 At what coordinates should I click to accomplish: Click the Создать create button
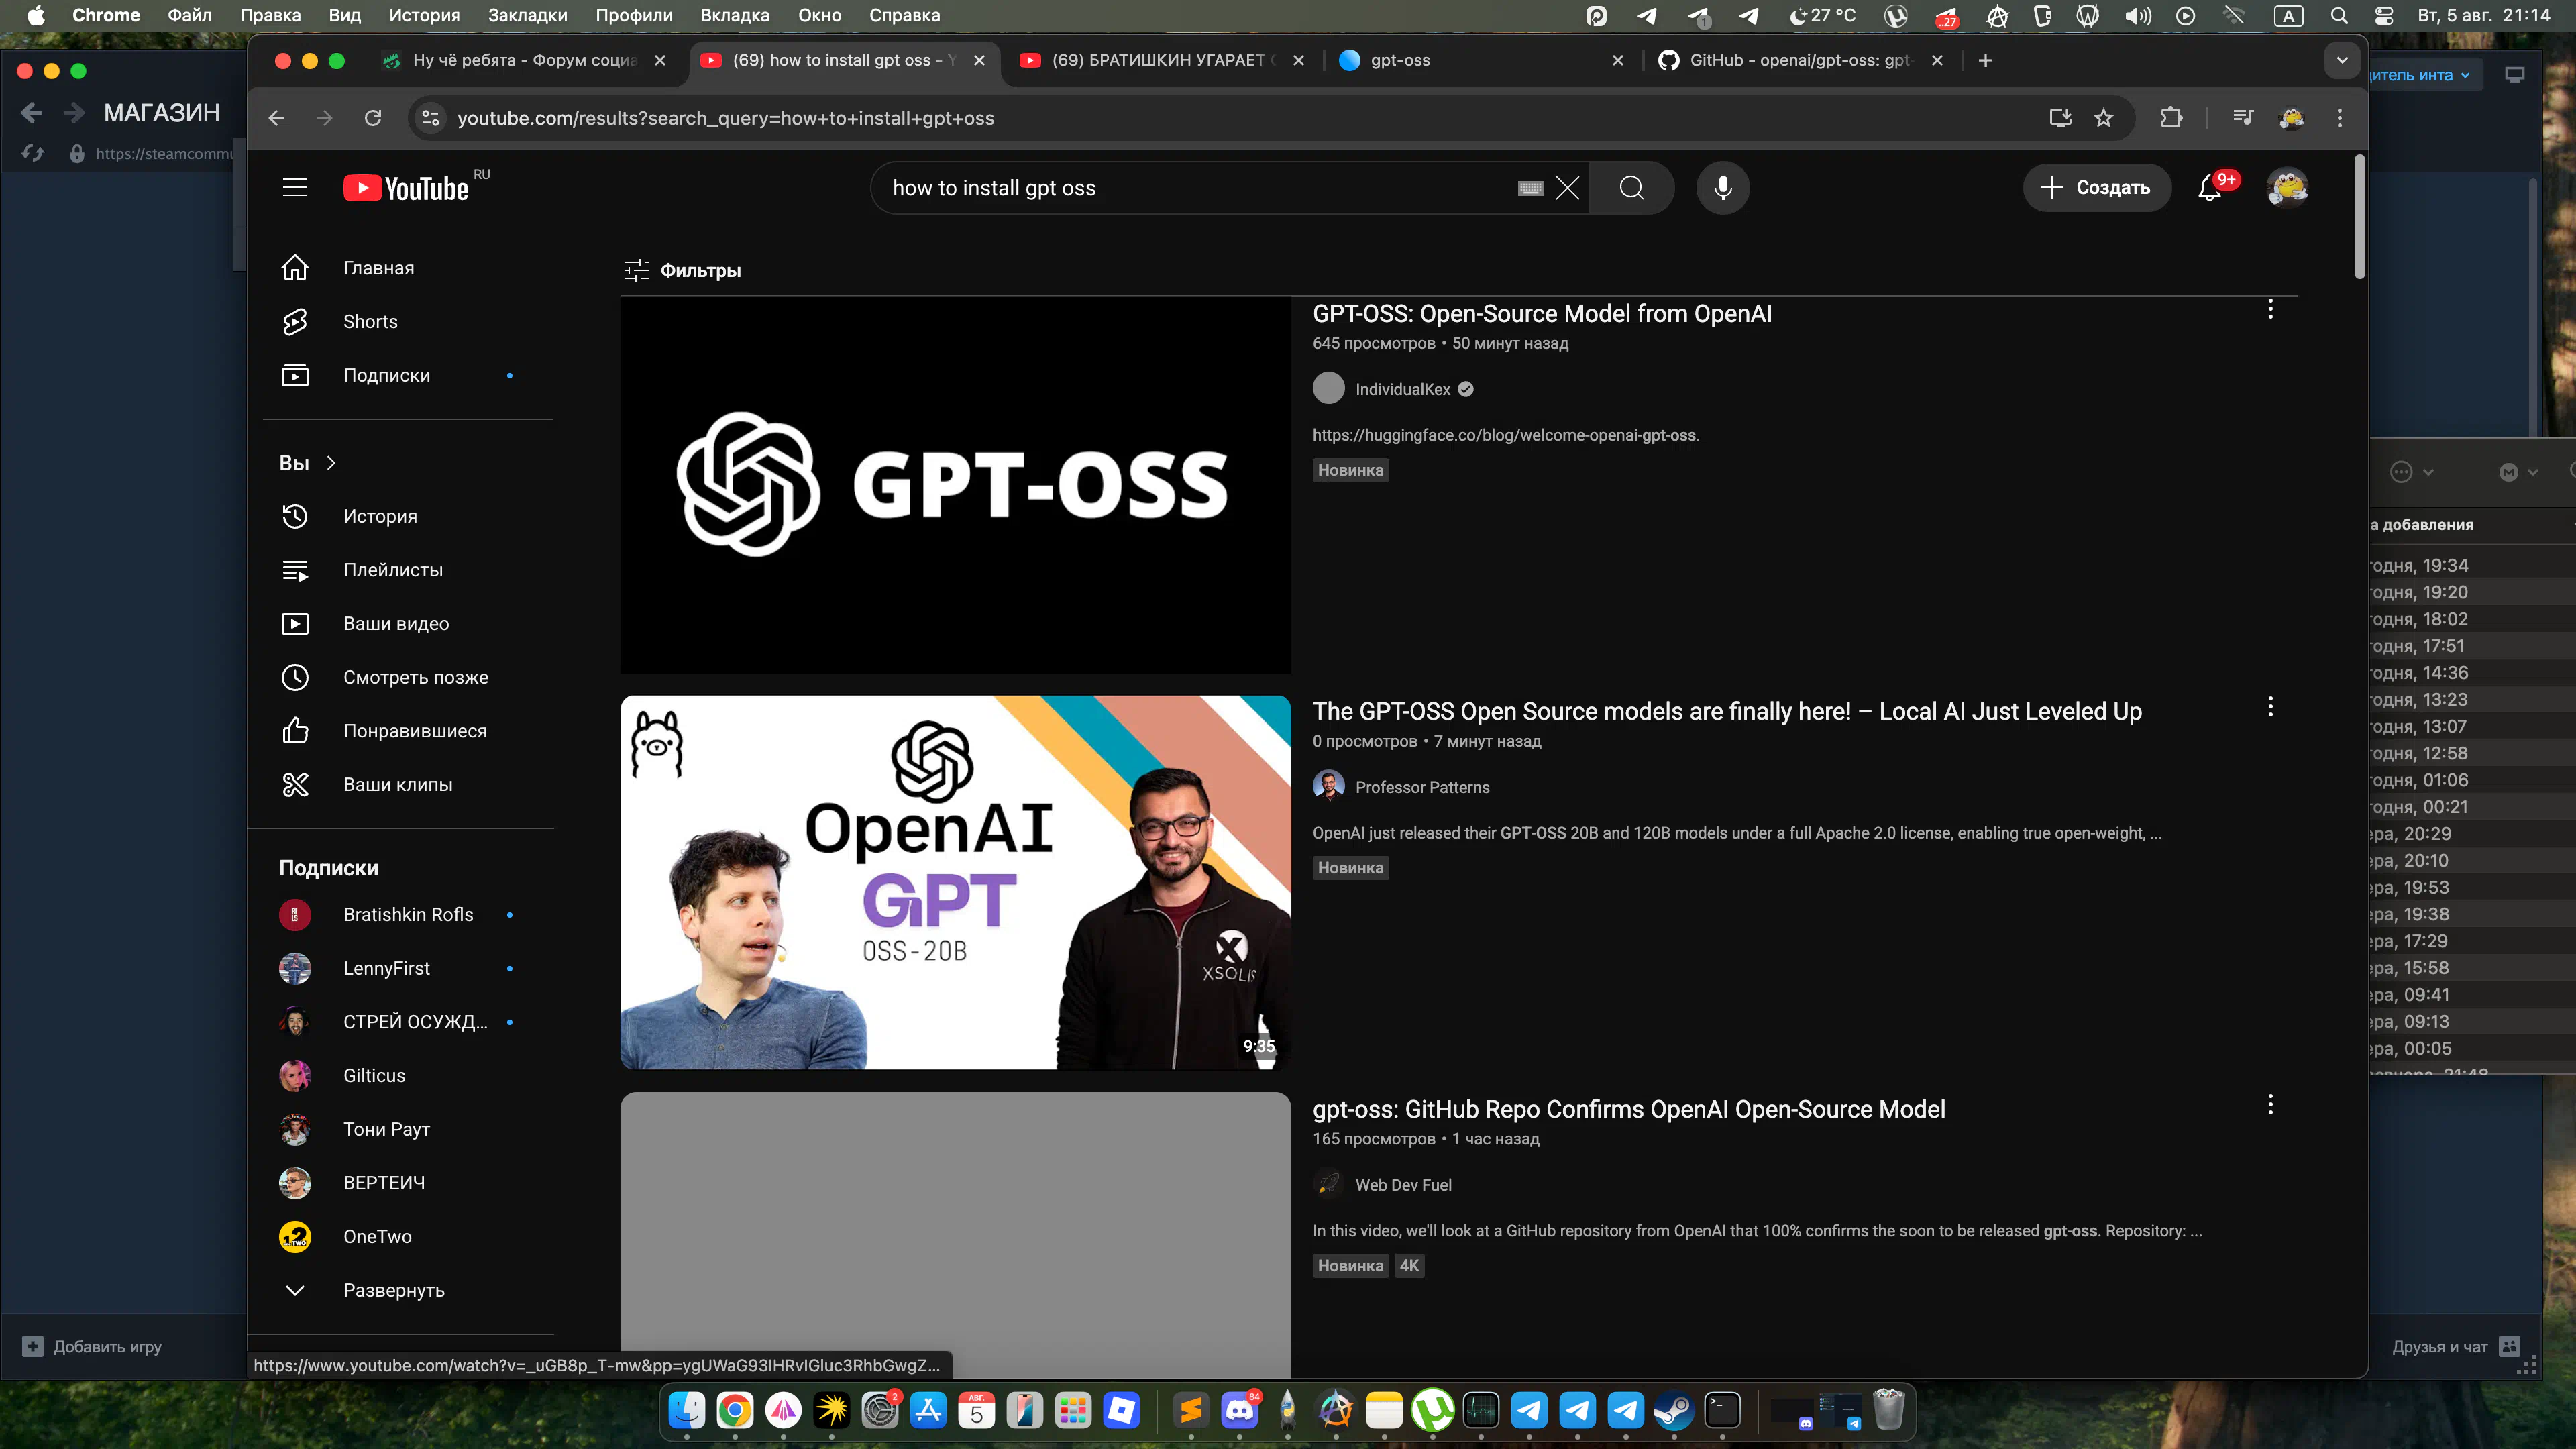coord(2096,188)
